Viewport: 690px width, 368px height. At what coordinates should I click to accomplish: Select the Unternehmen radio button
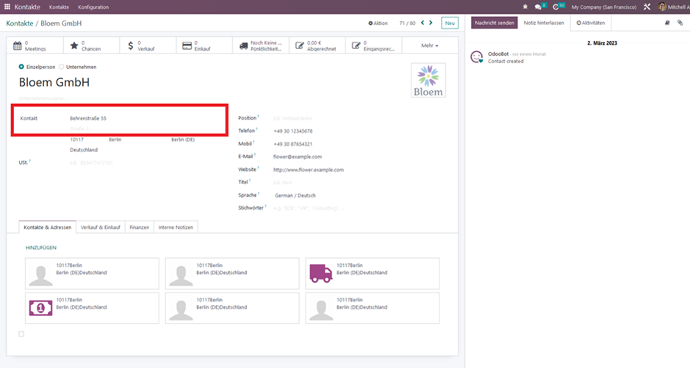click(62, 67)
